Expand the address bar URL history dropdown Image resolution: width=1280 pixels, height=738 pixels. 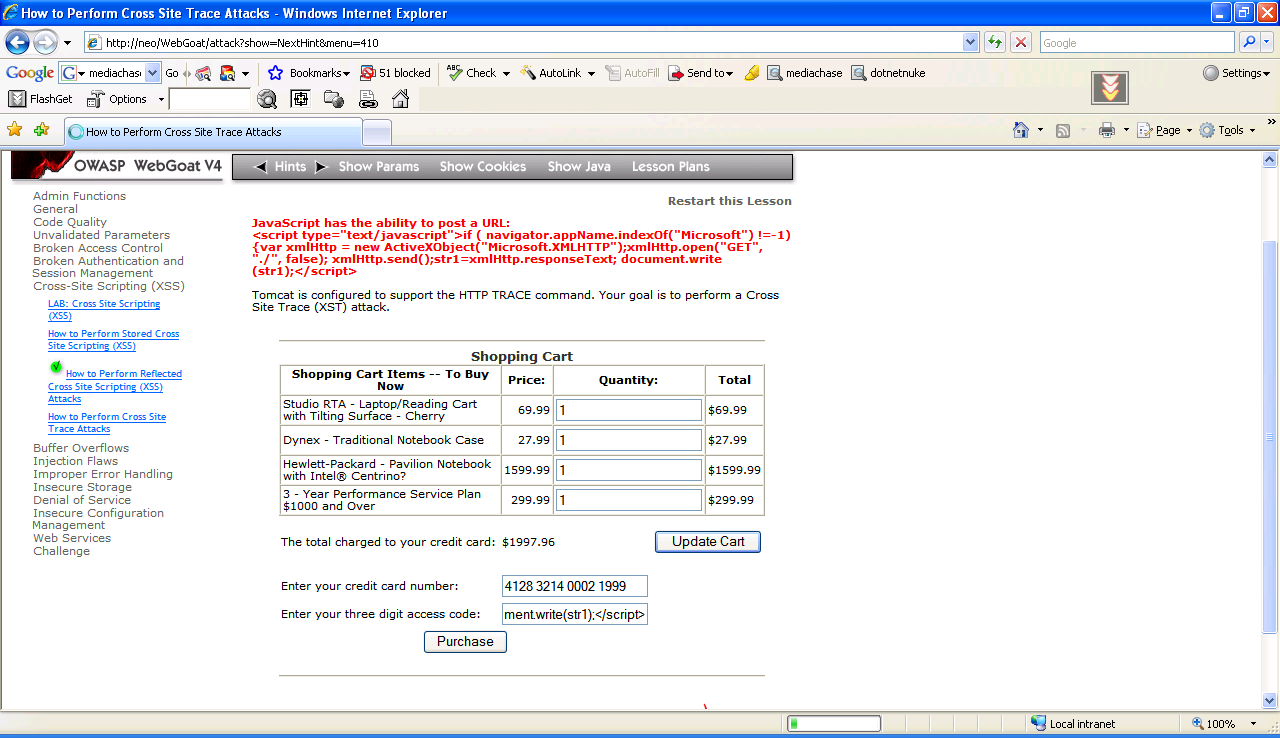coord(970,43)
